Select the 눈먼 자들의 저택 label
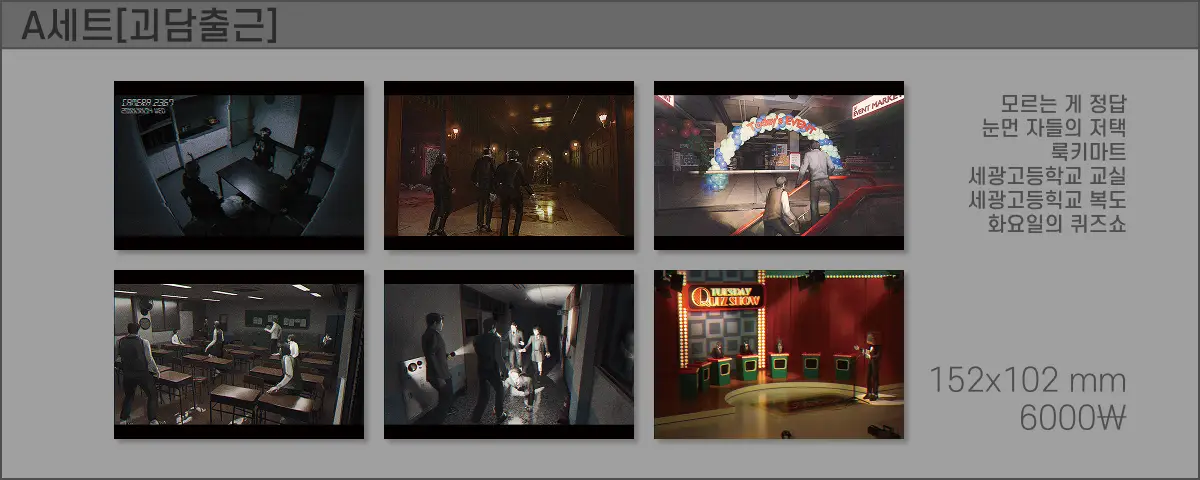1200x480 pixels. pos(1054,128)
